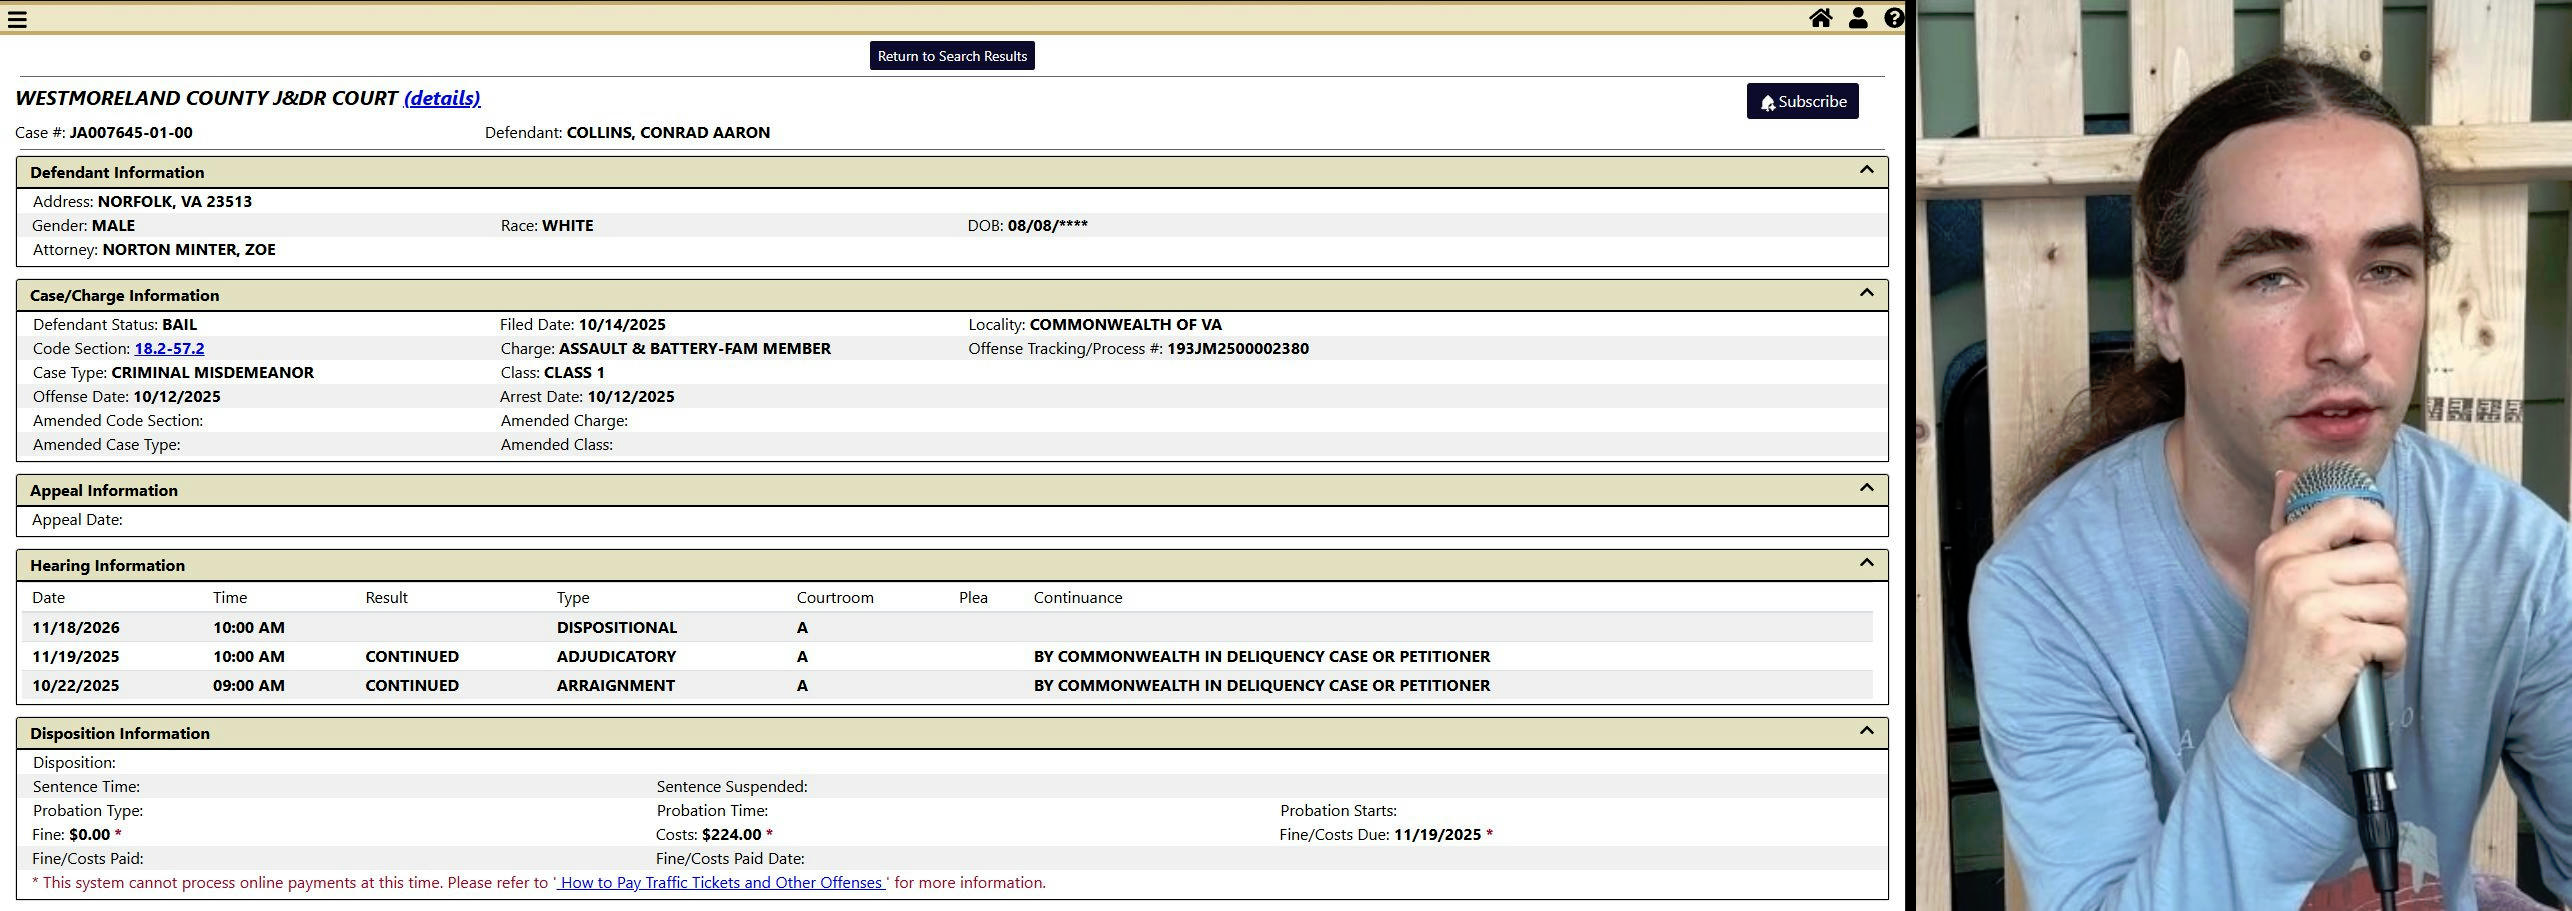Image resolution: width=2572 pixels, height=911 pixels.
Task: Collapse the Defendant Information section
Action: [1865, 170]
